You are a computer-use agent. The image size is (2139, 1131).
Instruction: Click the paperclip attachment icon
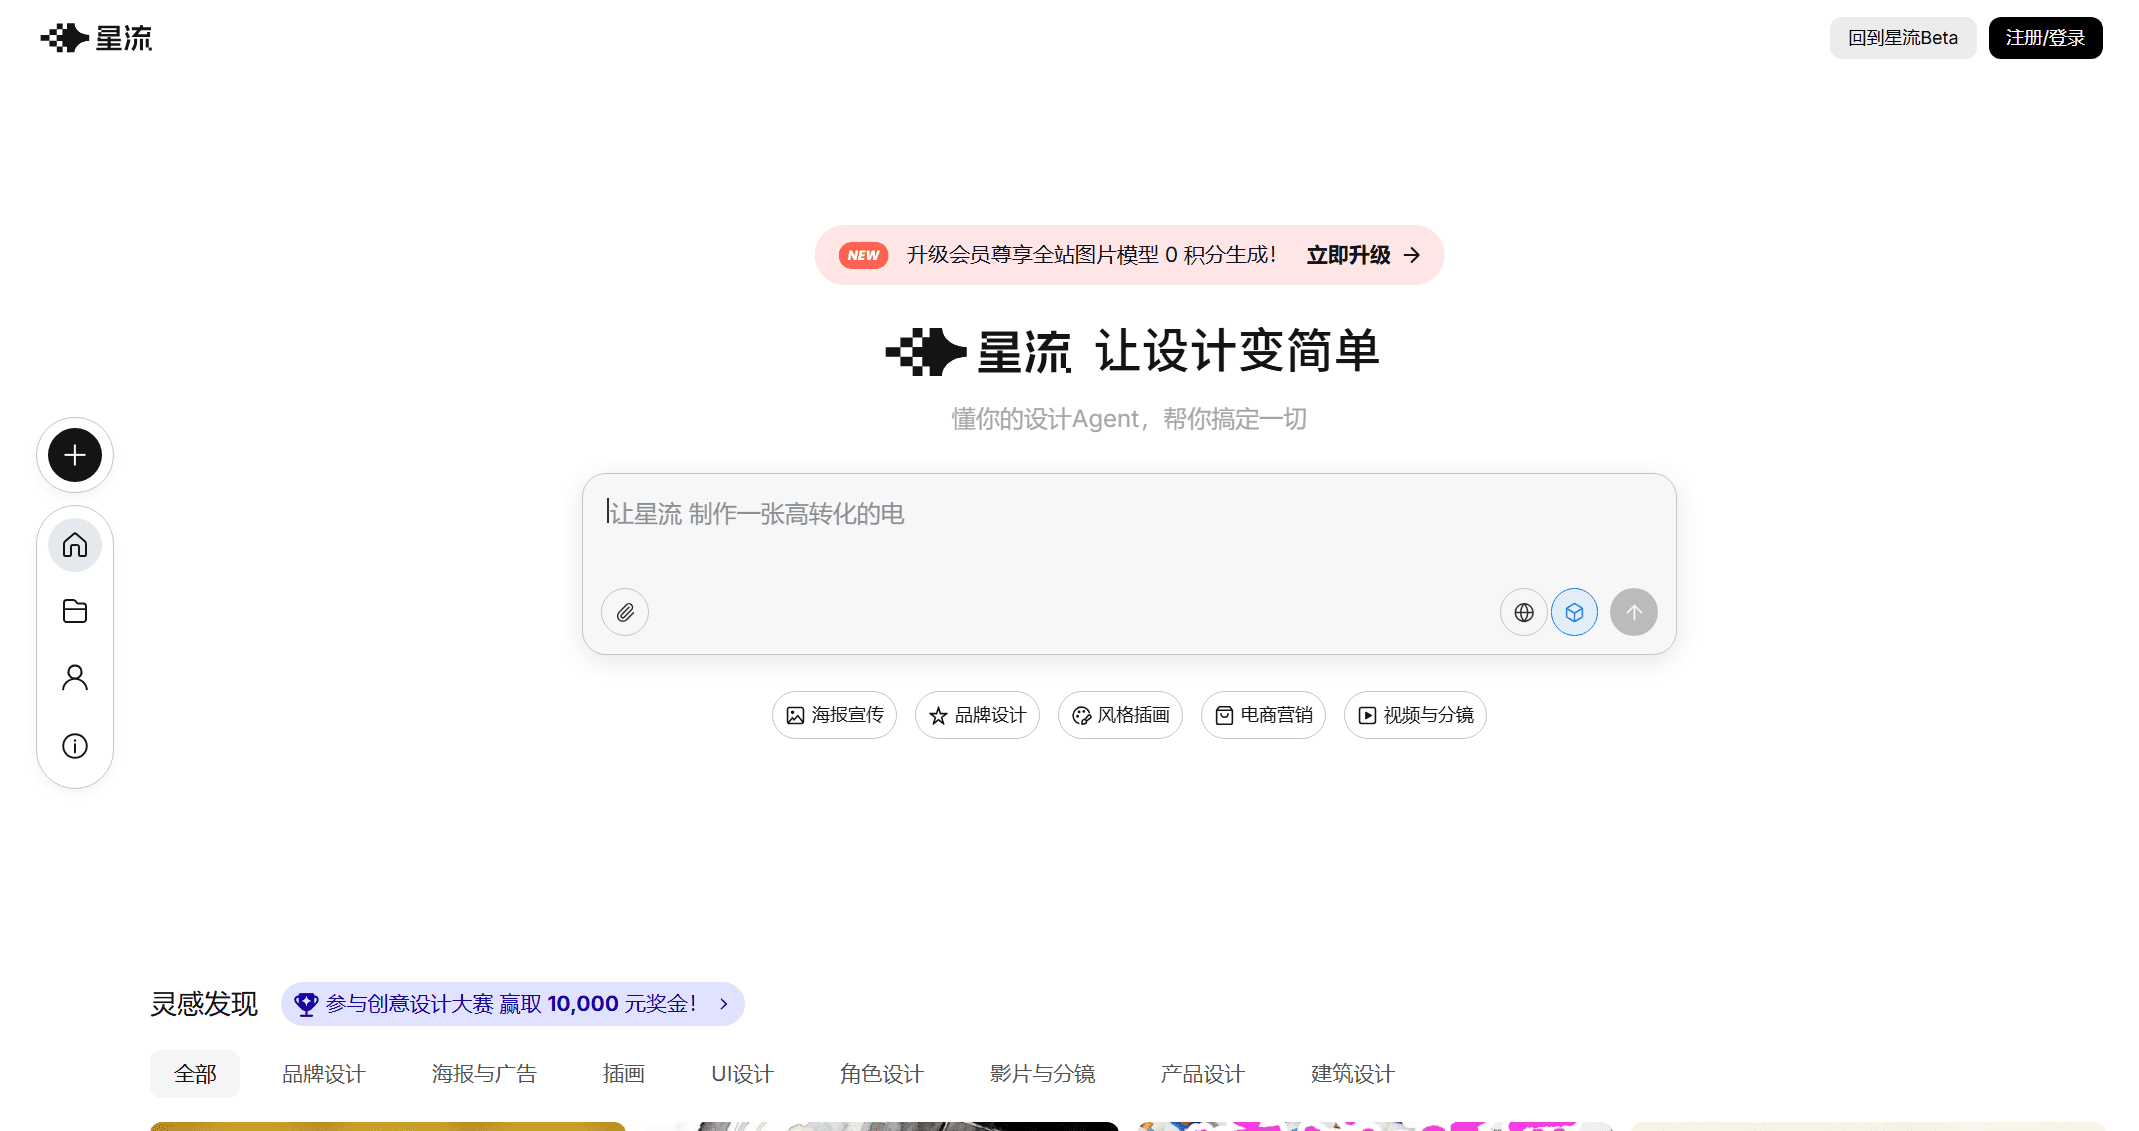(x=624, y=612)
